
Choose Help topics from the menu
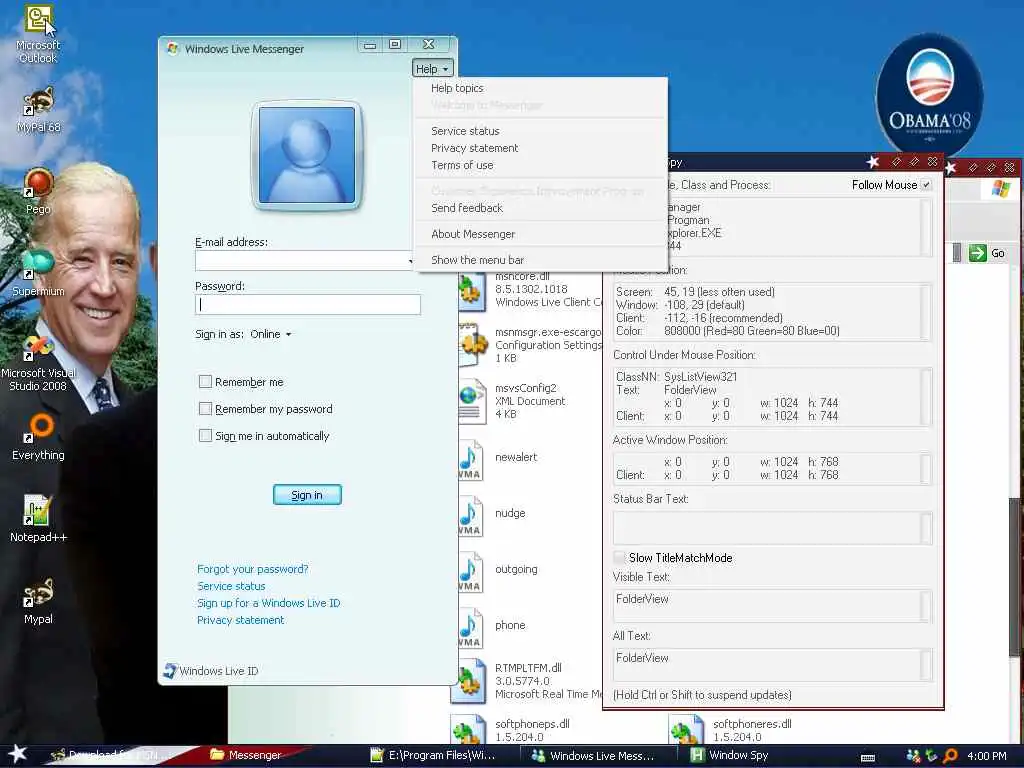click(457, 88)
